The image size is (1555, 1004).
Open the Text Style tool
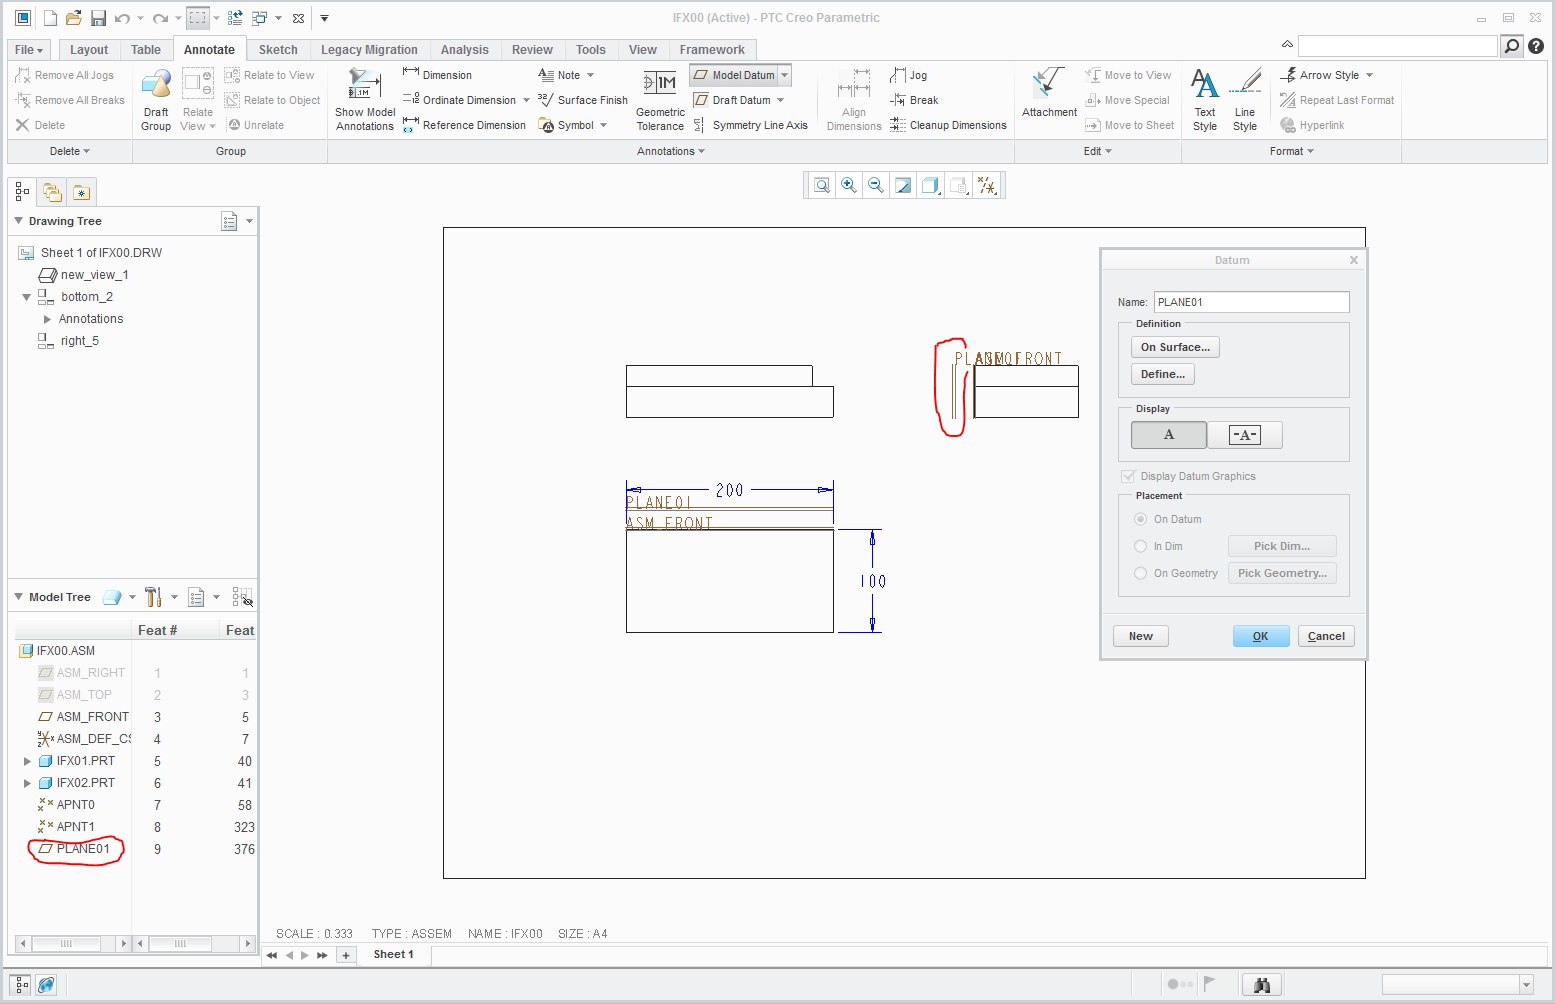[1205, 100]
